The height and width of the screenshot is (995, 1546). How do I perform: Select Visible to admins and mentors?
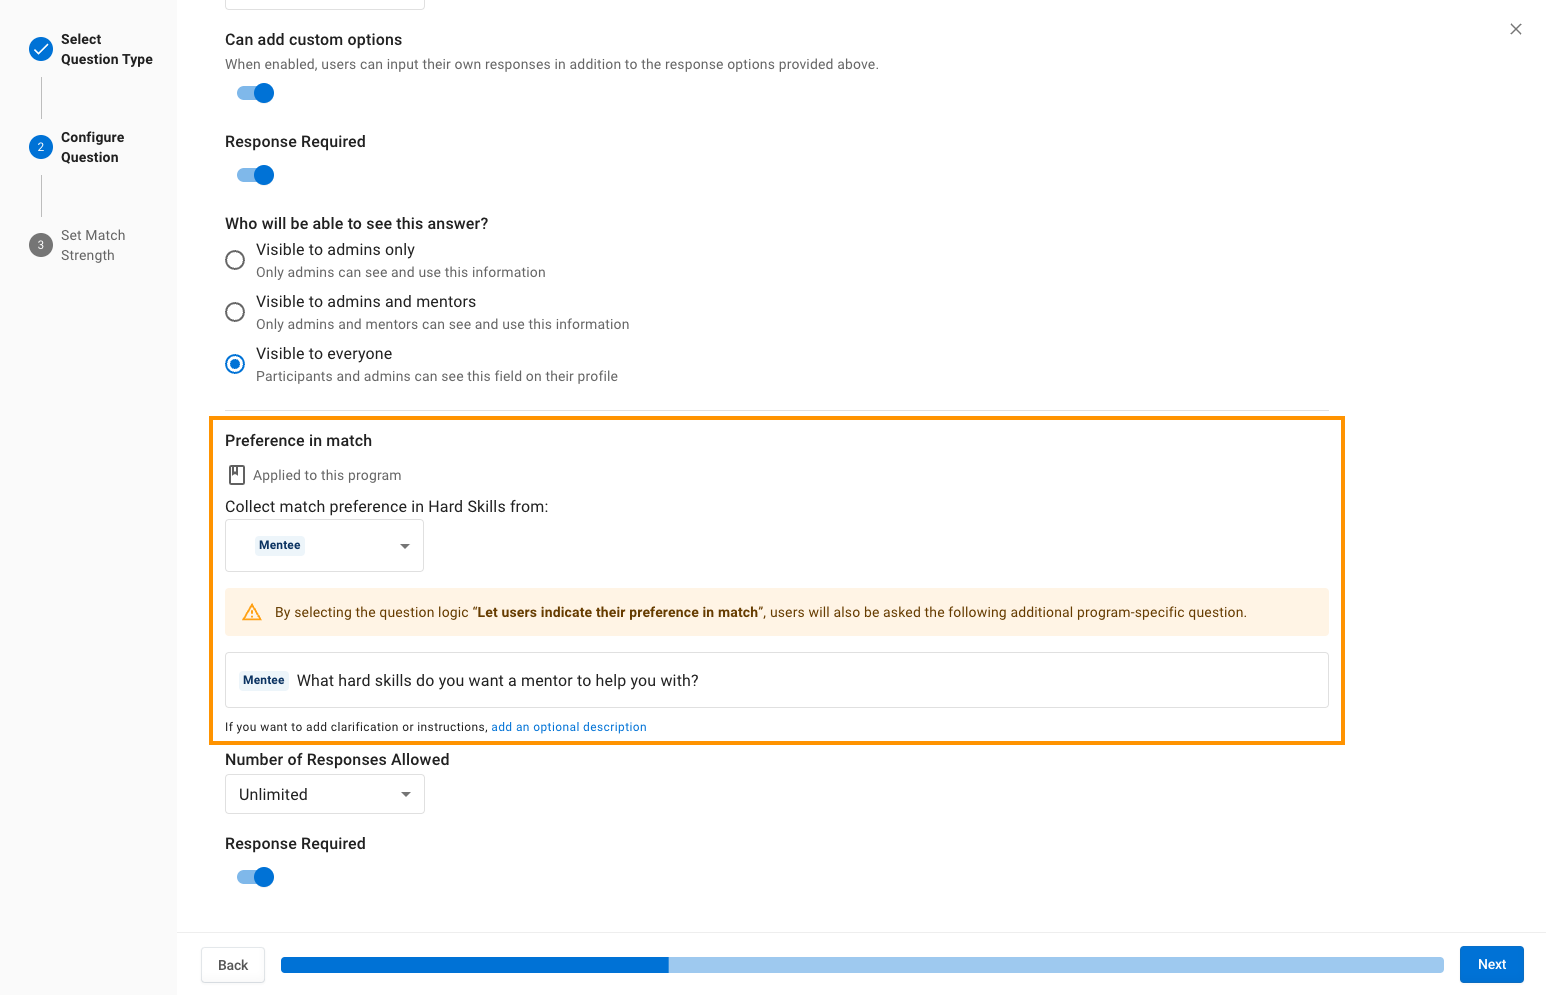tap(235, 312)
